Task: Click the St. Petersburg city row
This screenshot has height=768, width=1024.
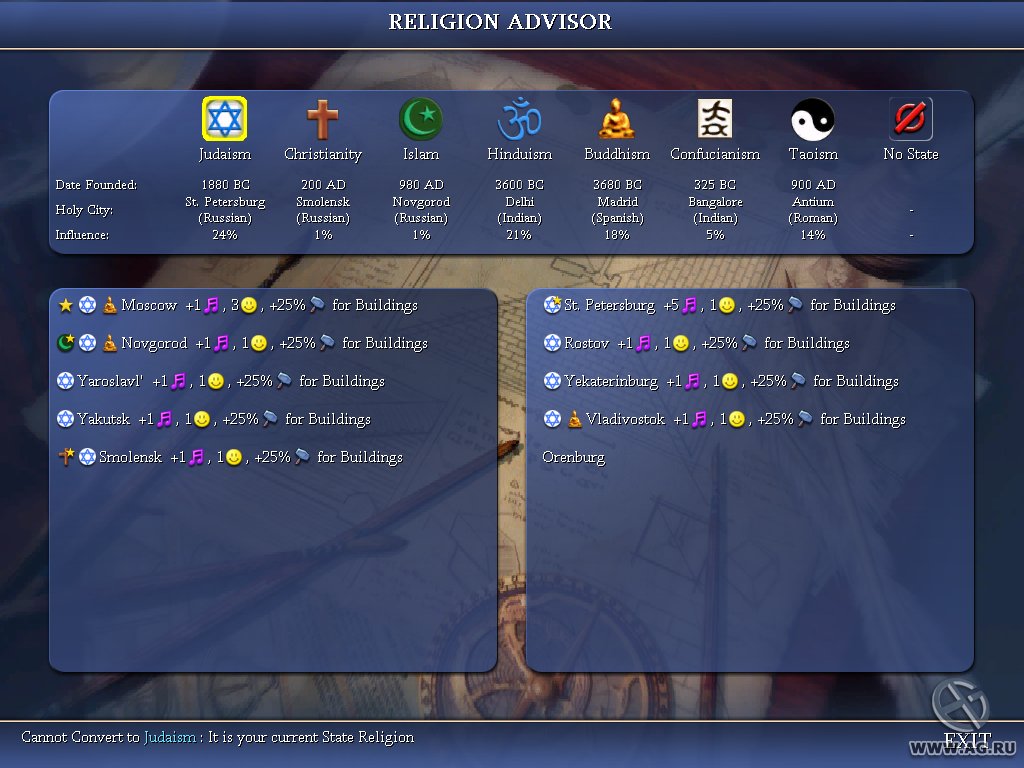Action: pos(609,305)
